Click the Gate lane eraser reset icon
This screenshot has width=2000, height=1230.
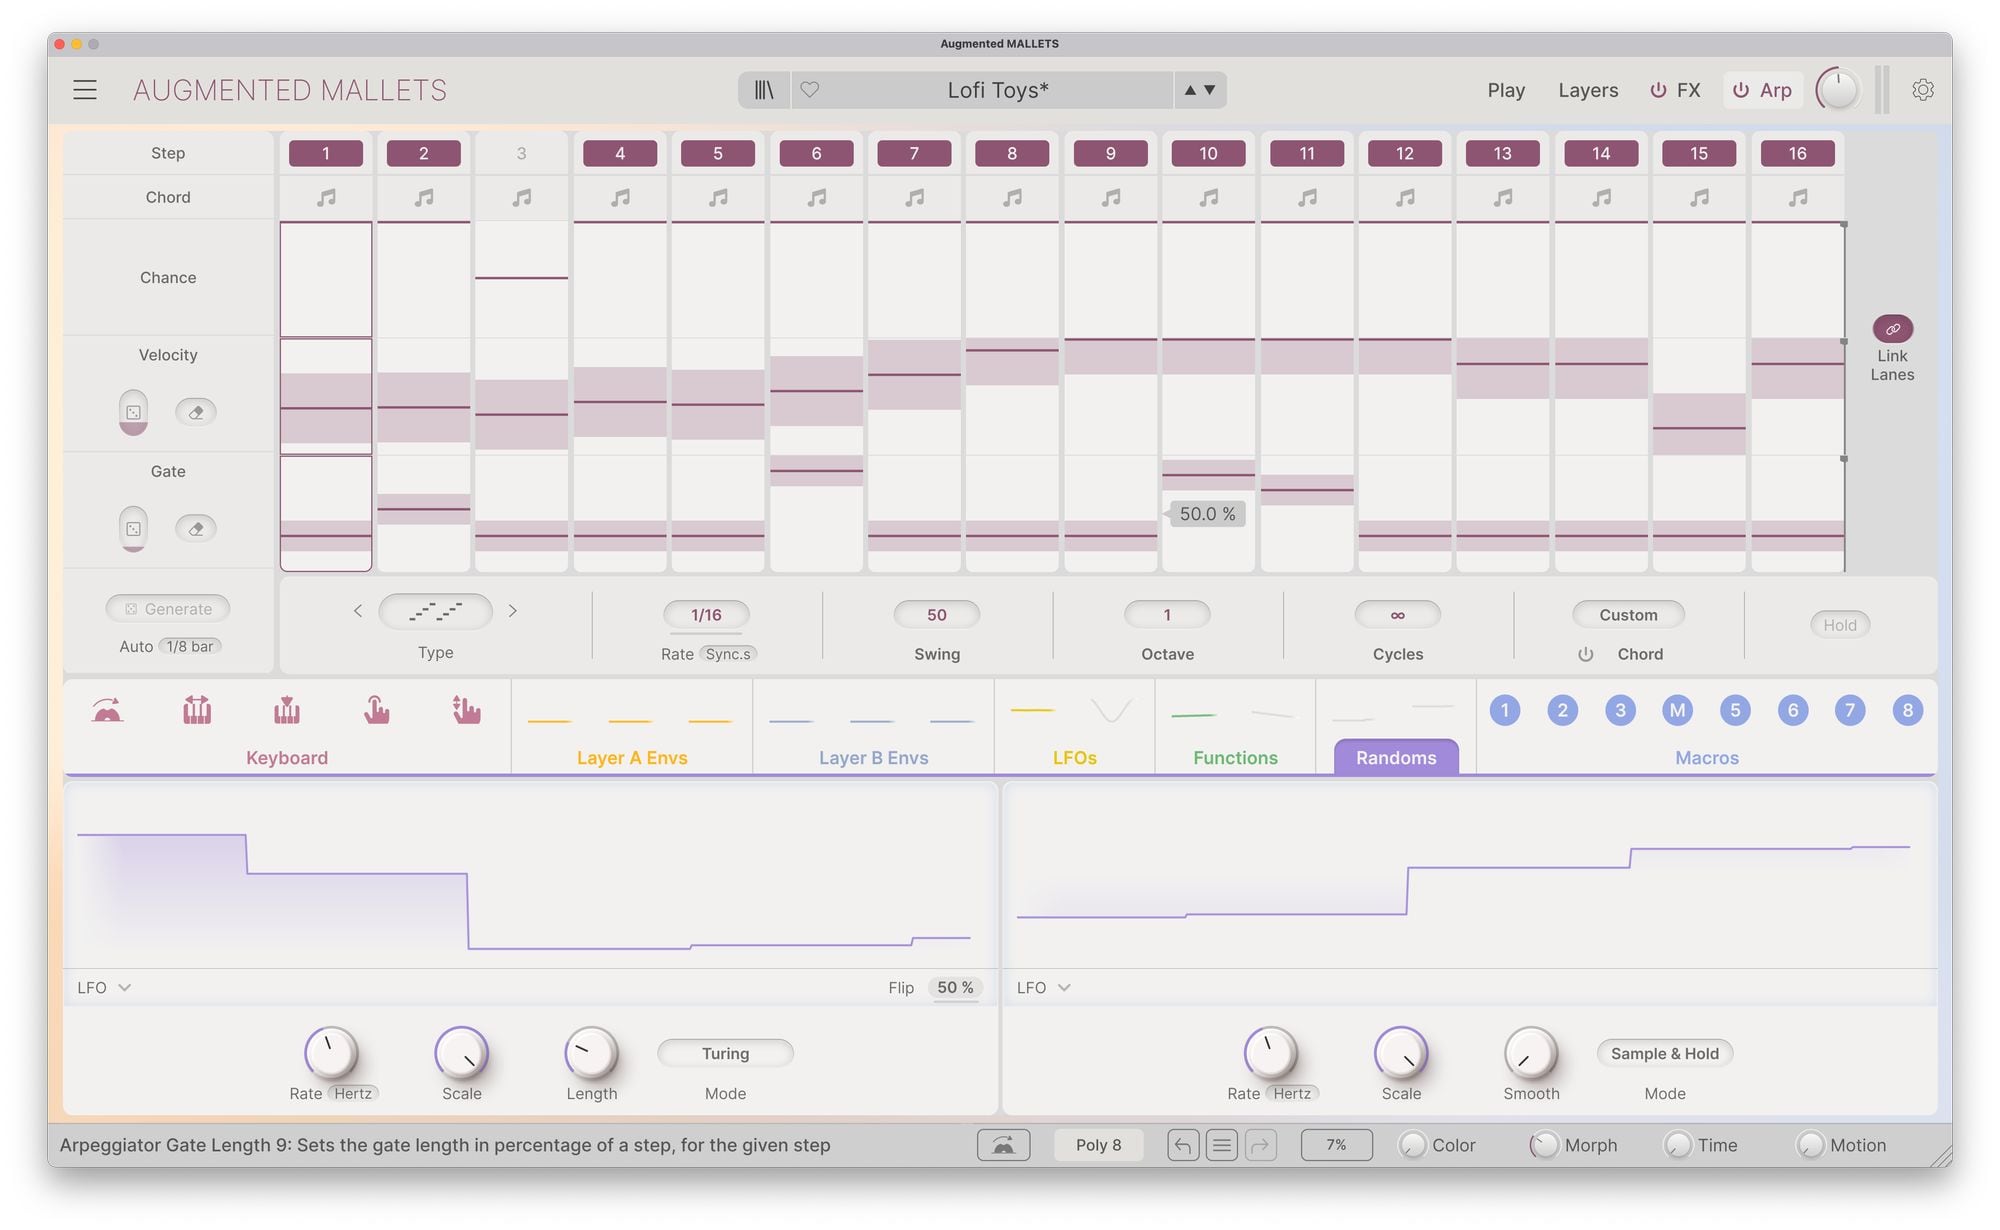click(x=196, y=529)
